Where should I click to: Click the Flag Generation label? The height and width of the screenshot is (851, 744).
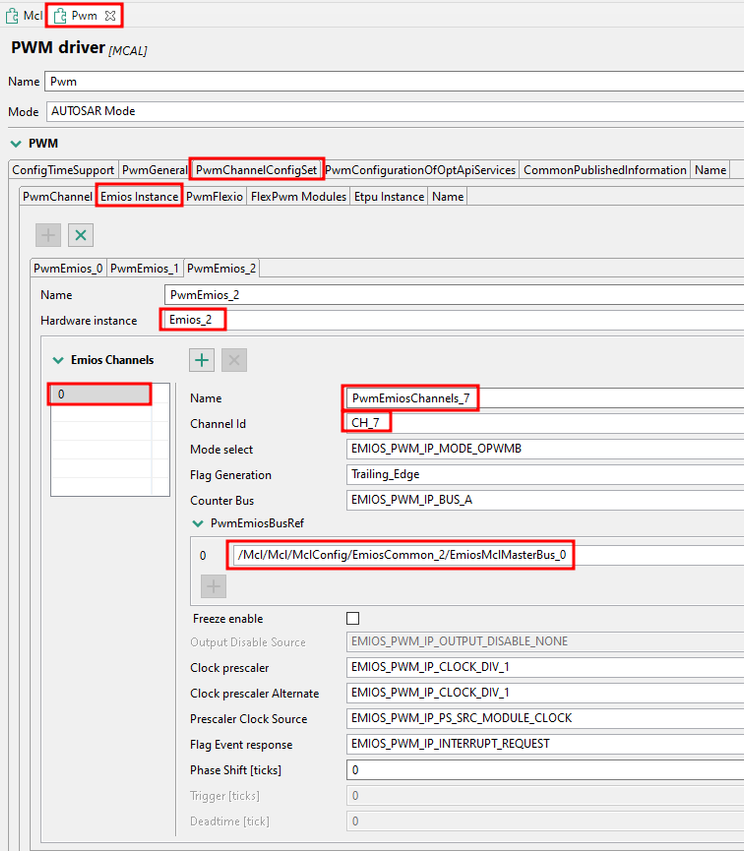click(x=231, y=475)
